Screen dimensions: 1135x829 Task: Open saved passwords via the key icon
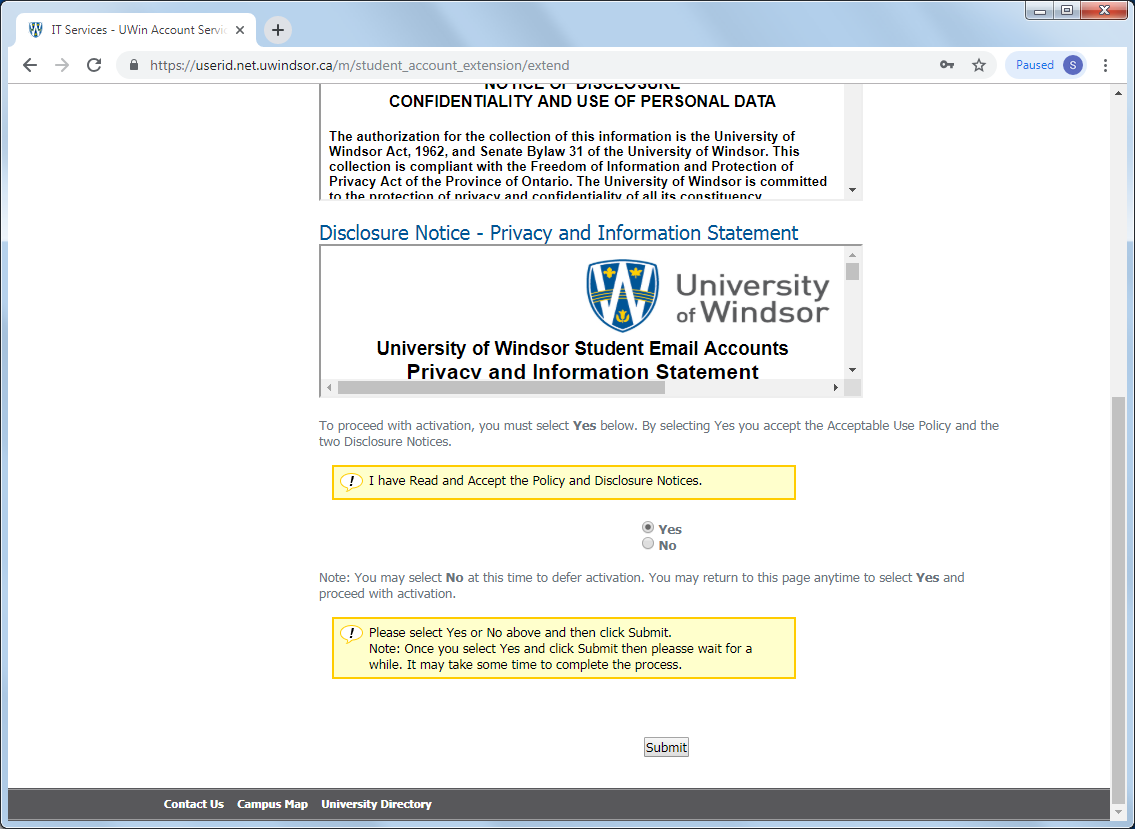[946, 64]
